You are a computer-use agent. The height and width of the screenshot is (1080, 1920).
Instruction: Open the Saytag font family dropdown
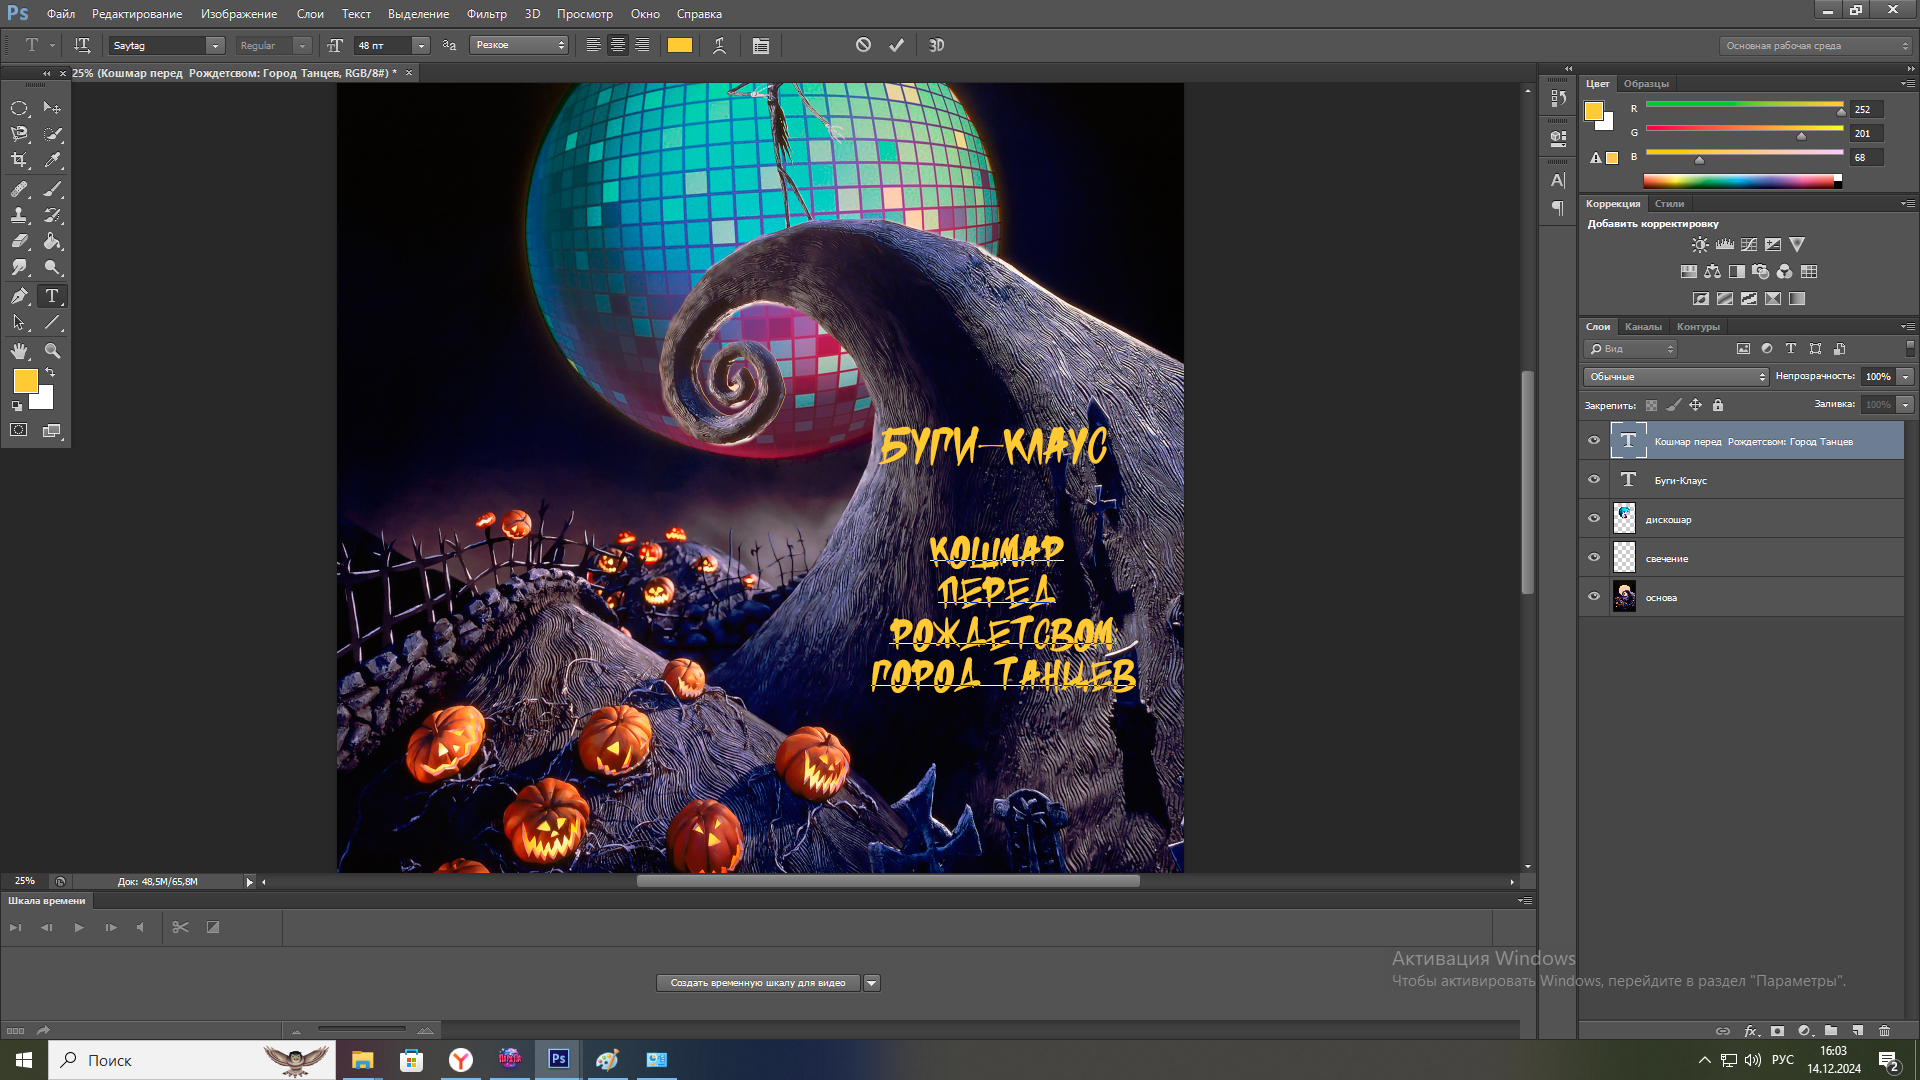point(215,45)
